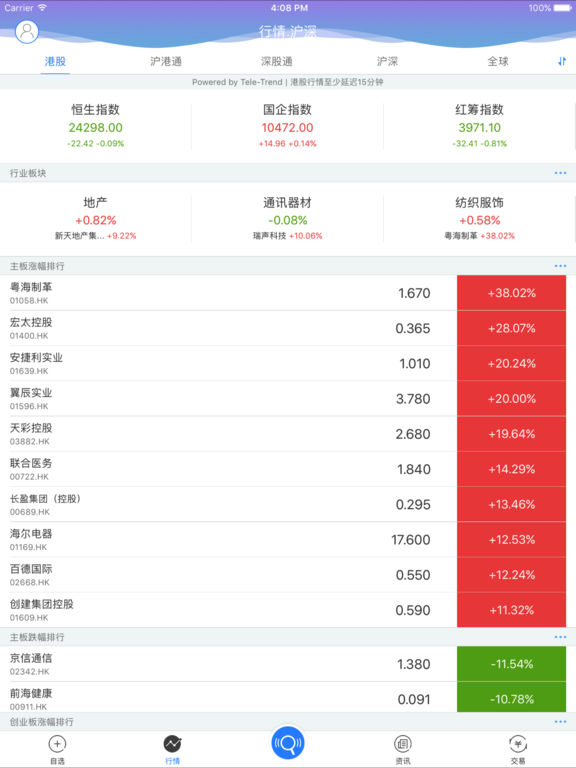576x768 pixels.
Task: Switch to the 沪港通 tab
Action: click(x=166, y=62)
